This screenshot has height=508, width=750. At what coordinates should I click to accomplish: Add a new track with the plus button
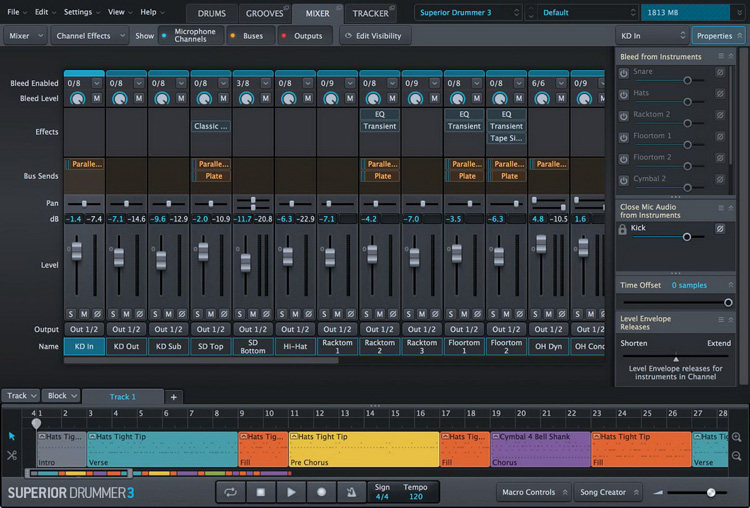pyautogui.click(x=173, y=397)
